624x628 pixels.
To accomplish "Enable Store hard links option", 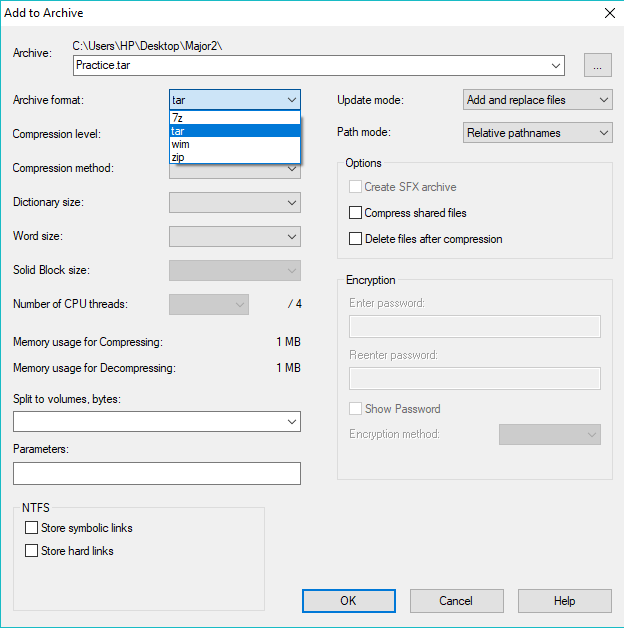I will tap(32, 551).
